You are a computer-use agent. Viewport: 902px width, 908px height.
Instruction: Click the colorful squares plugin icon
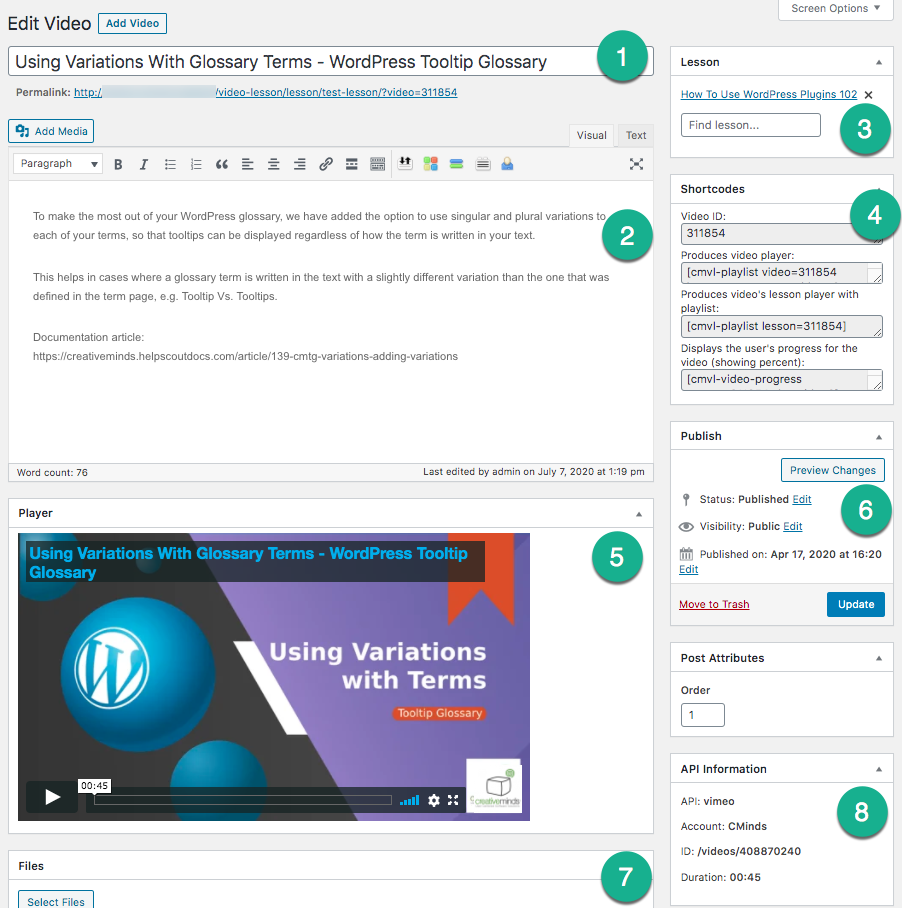[x=430, y=164]
